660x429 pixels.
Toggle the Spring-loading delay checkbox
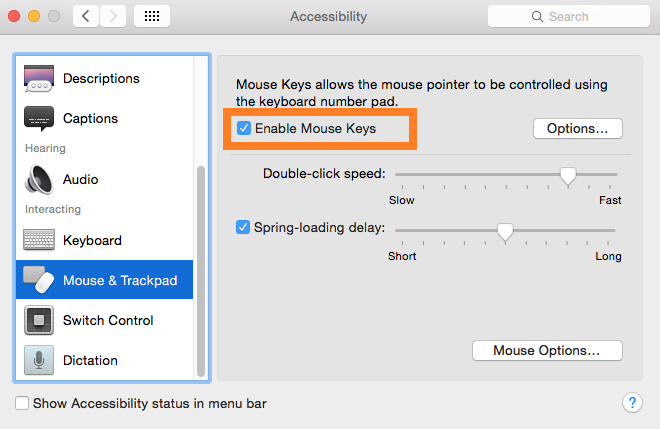(x=243, y=227)
